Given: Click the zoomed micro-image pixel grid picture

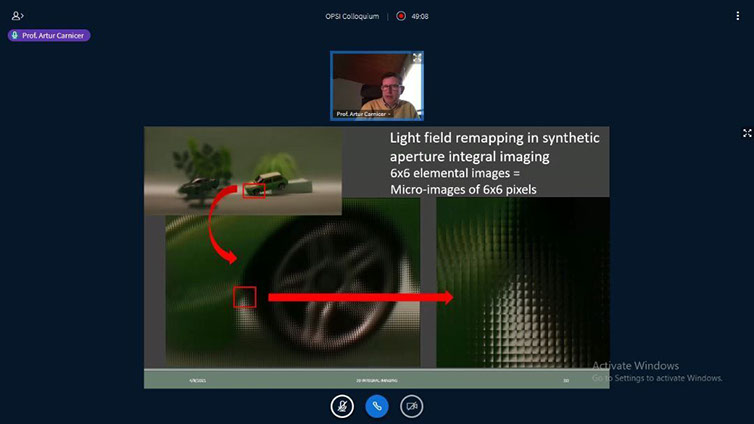Looking at the screenshot, I should pyautogui.click(x=522, y=282).
